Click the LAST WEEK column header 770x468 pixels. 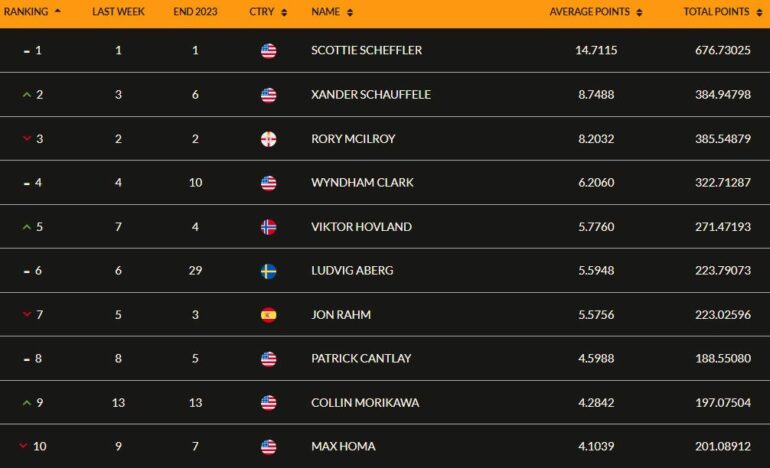(x=118, y=12)
